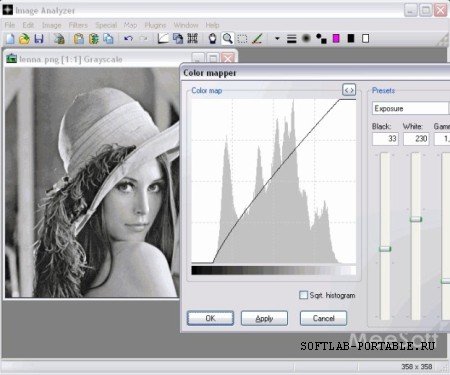Save image with the floppy disk icon
Image resolution: width=450 pixels, height=375 pixels.
(39, 39)
